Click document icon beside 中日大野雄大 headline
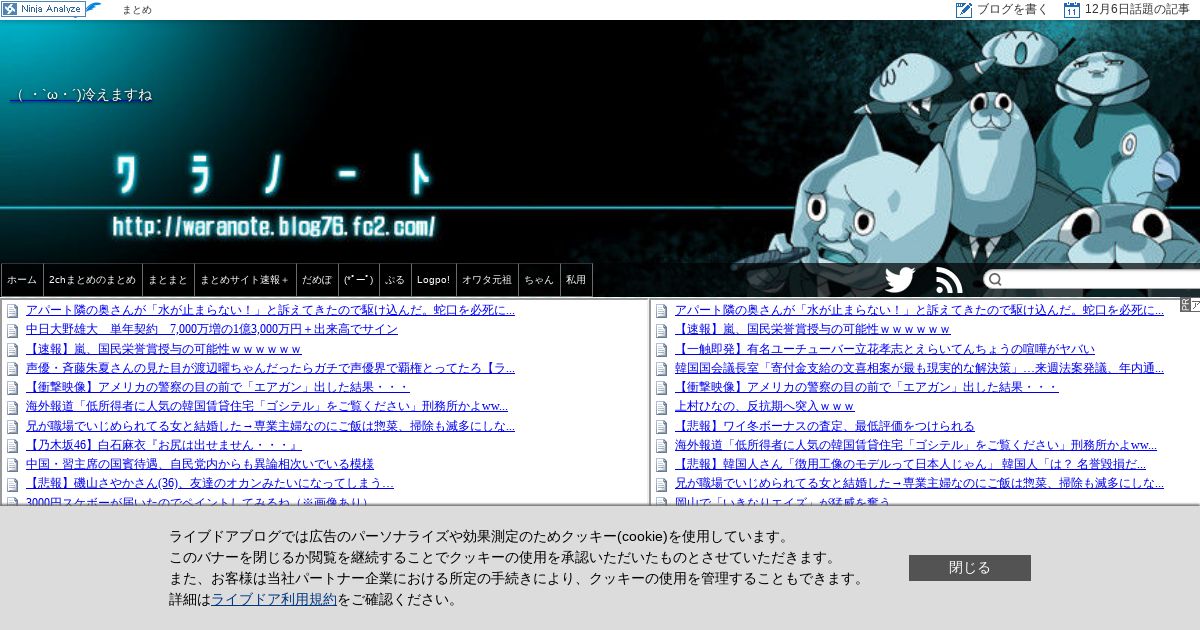Image resolution: width=1200 pixels, height=630 pixels. (x=13, y=330)
